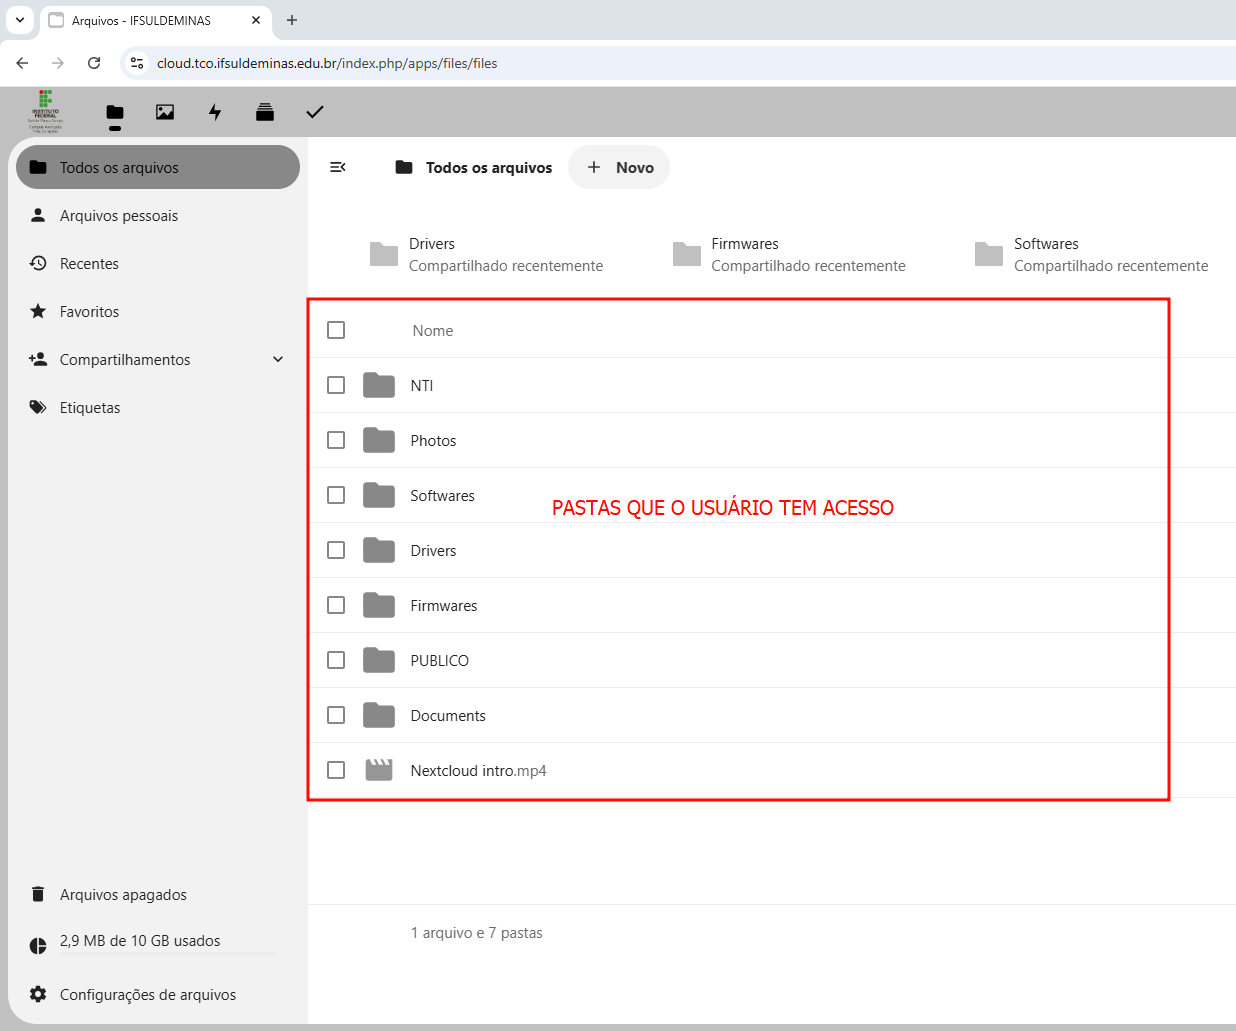Click the PUBLICO folder icon

[x=379, y=660]
